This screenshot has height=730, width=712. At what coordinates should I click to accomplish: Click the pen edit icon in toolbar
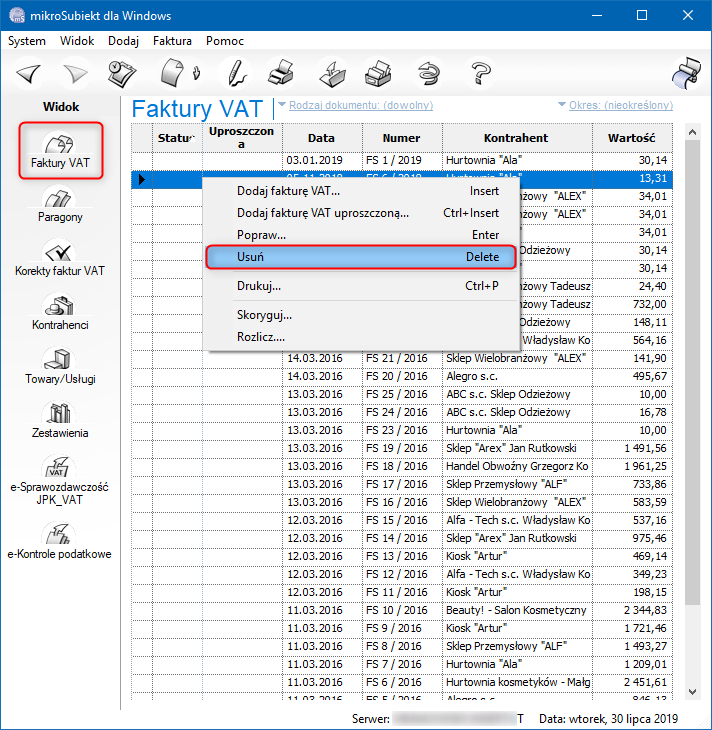pos(234,74)
